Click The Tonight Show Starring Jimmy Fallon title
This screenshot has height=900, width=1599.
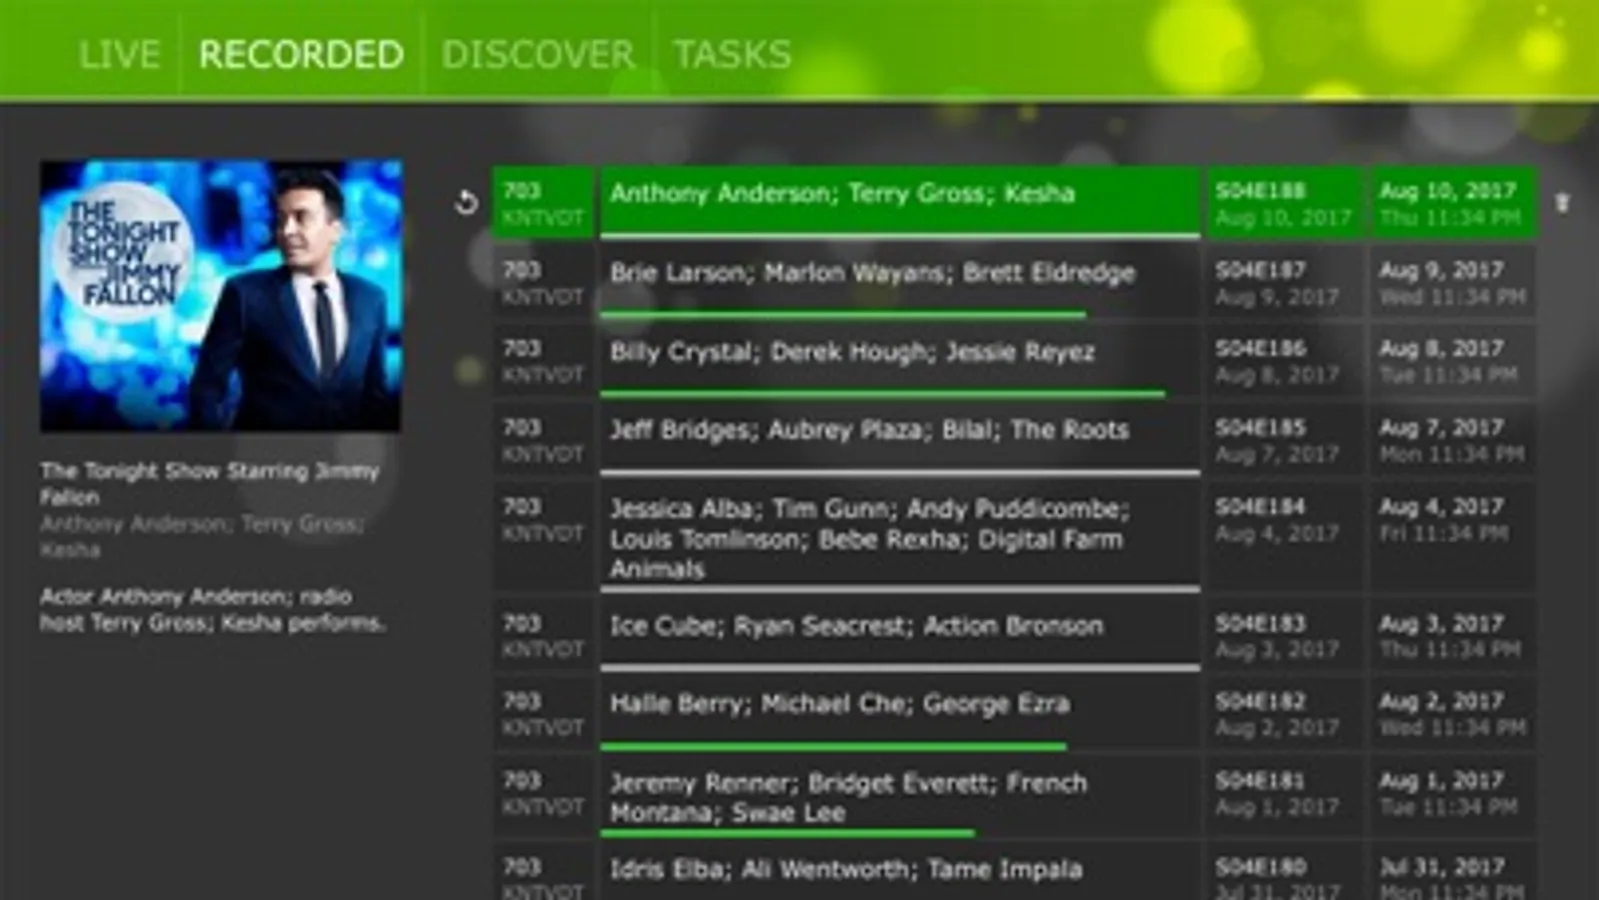tap(210, 484)
